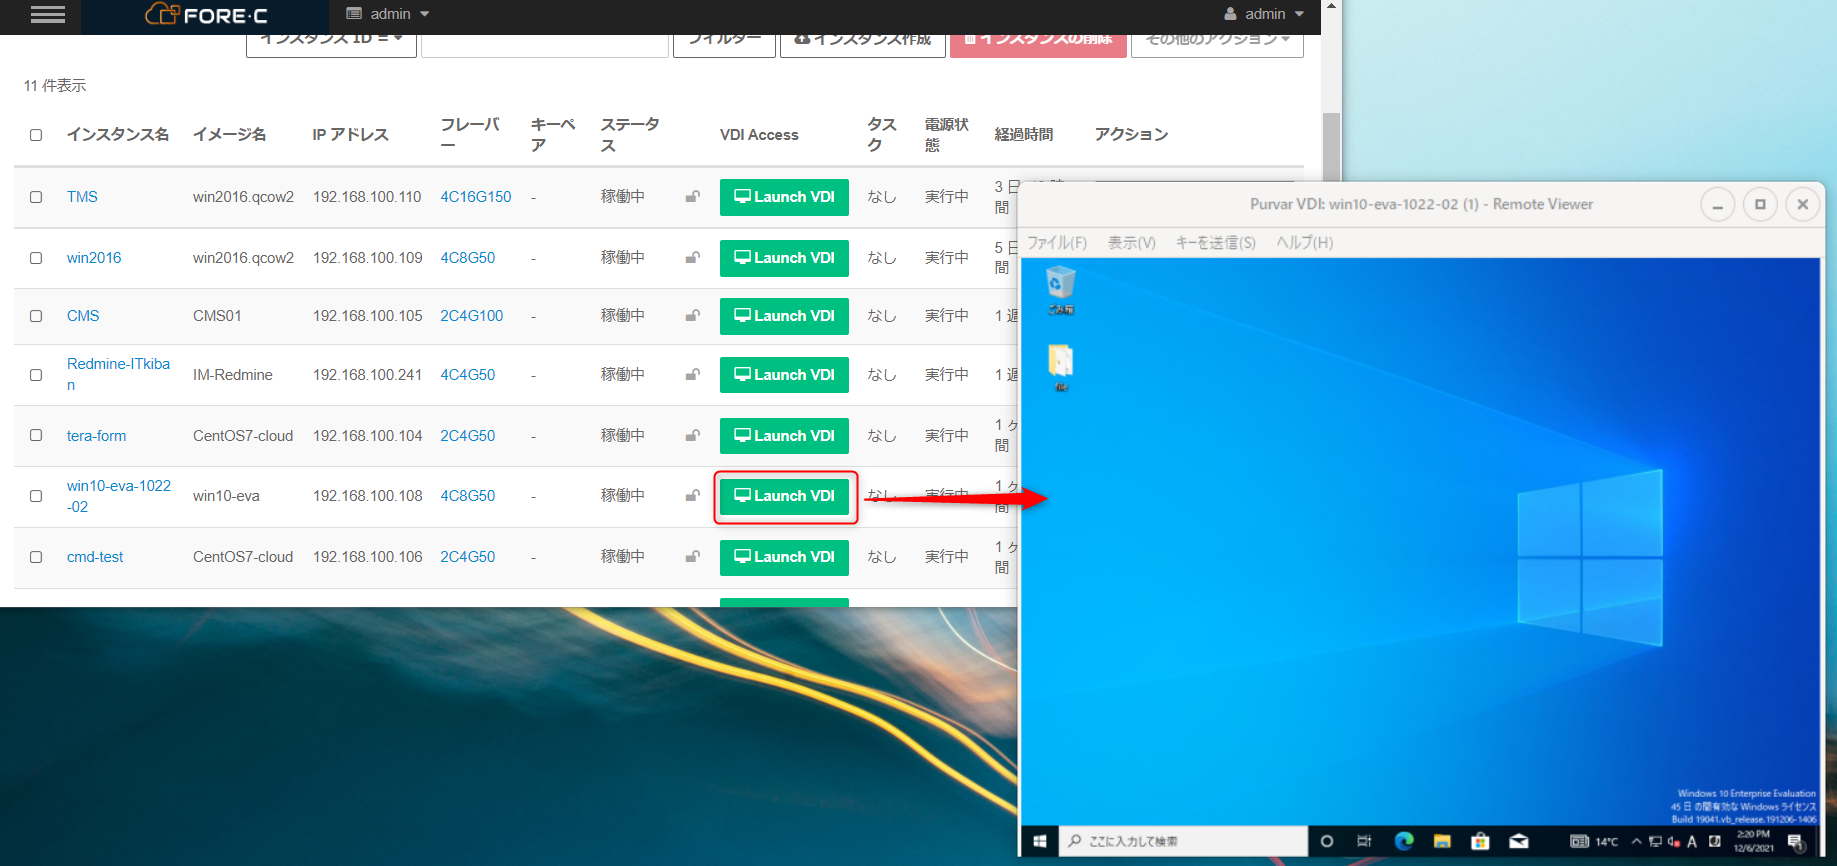This screenshot has height=866, width=1837.
Task: Launch VDI for the Redmine-ITkiban instance
Action: click(x=784, y=375)
